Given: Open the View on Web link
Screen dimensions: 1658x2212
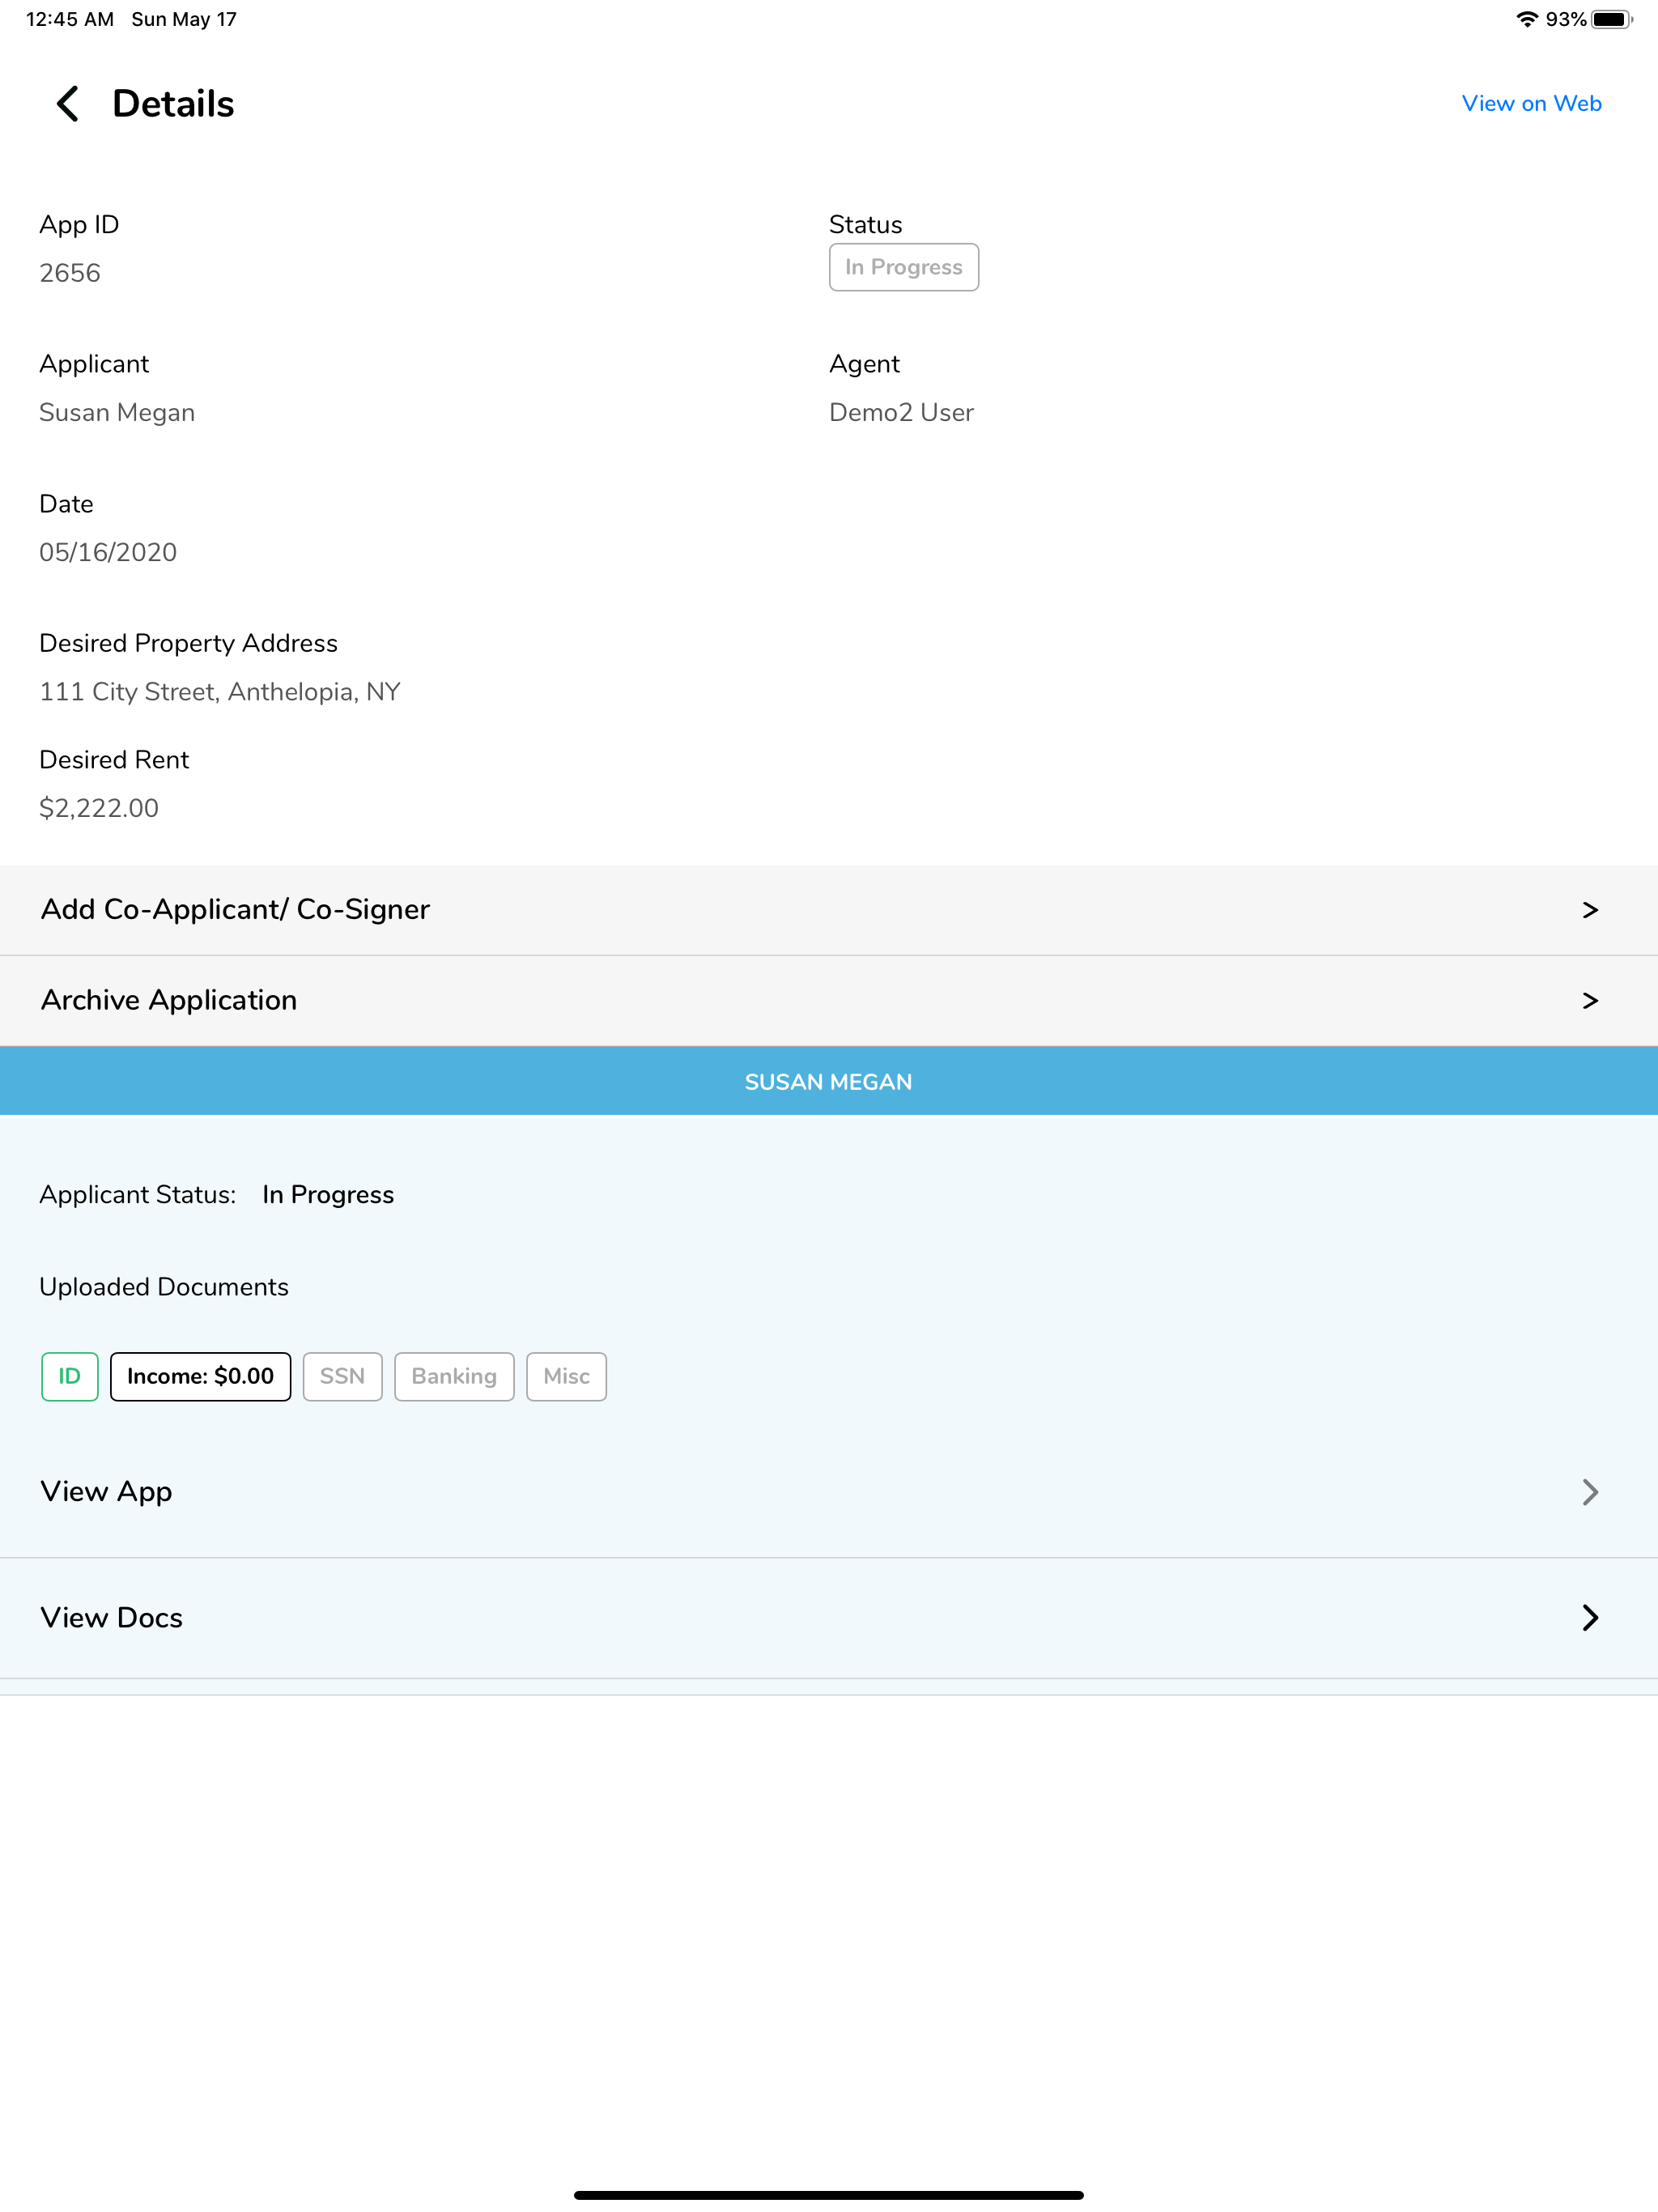Looking at the screenshot, I should point(1531,103).
